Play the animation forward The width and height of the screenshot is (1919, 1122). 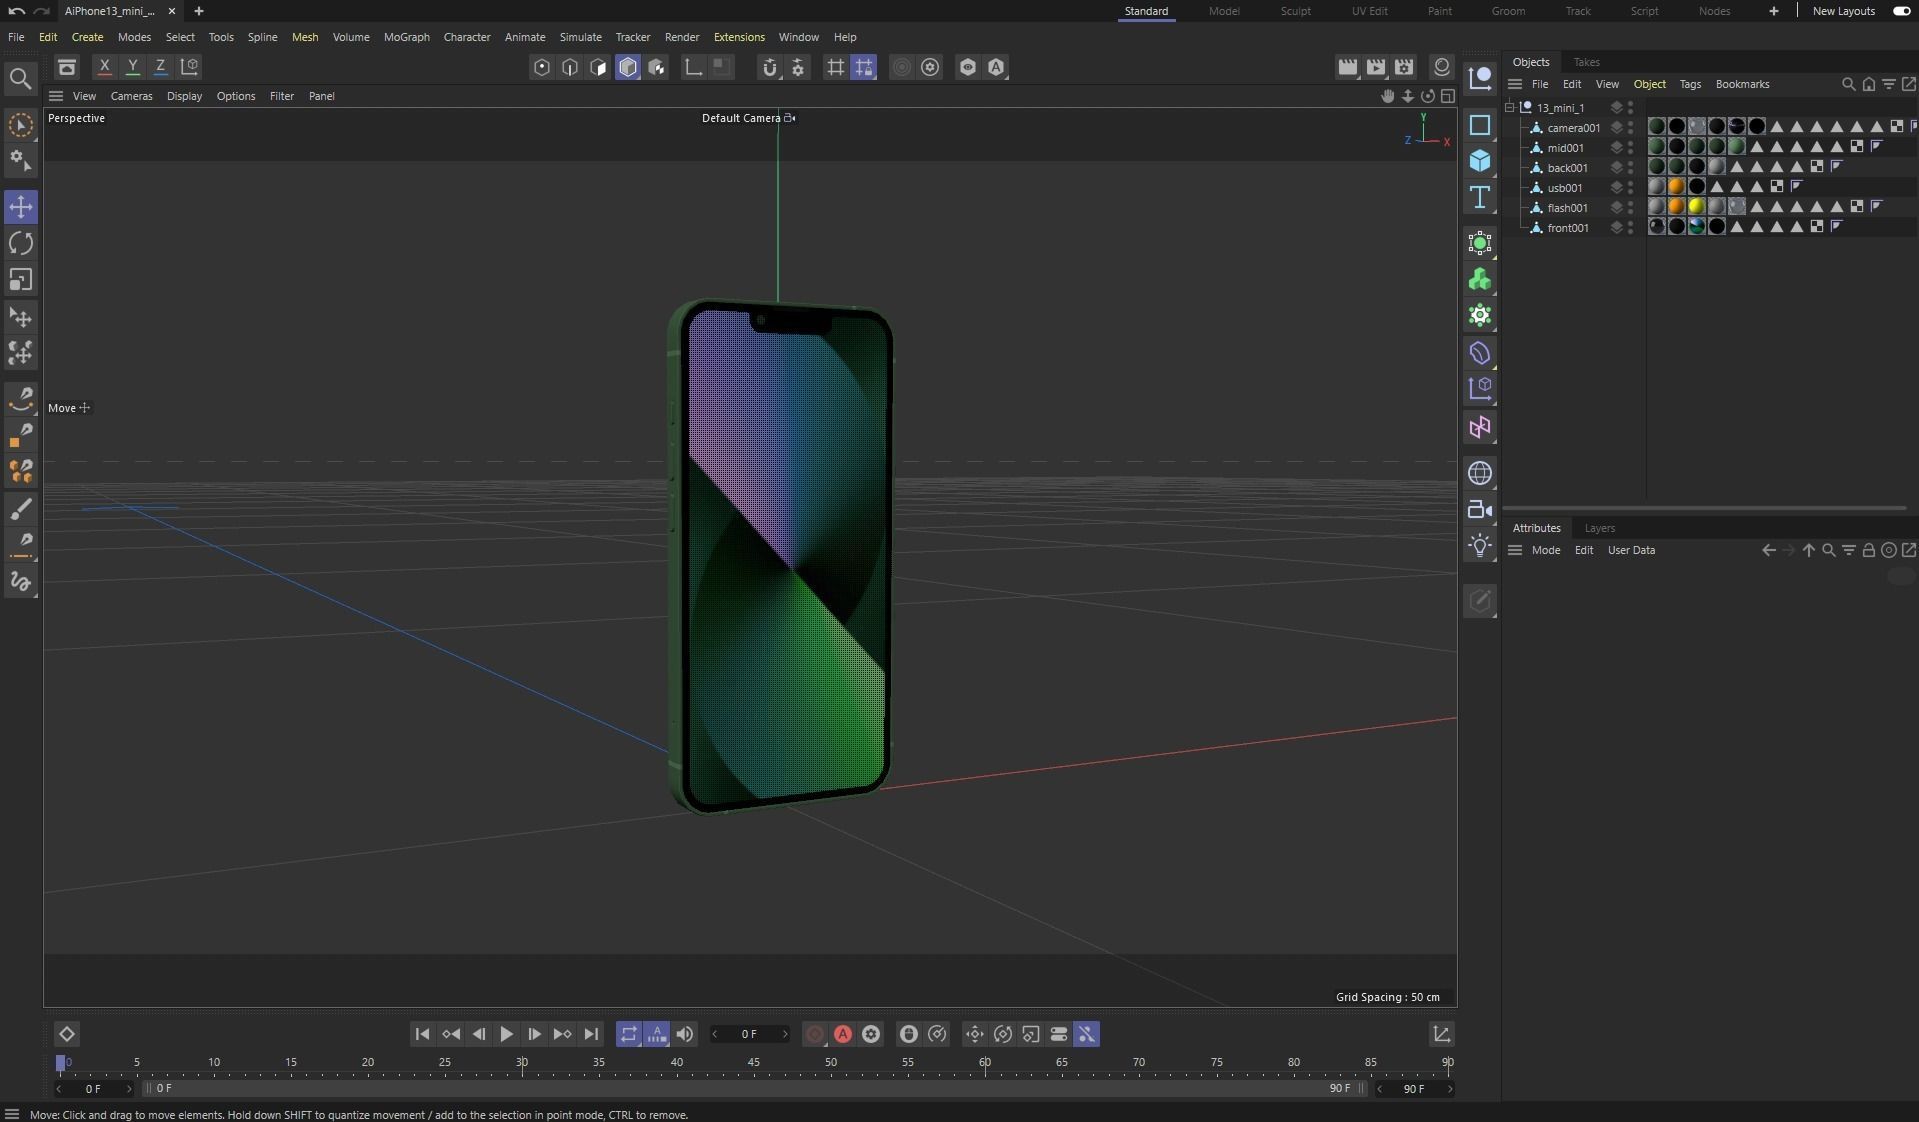[507, 1034]
